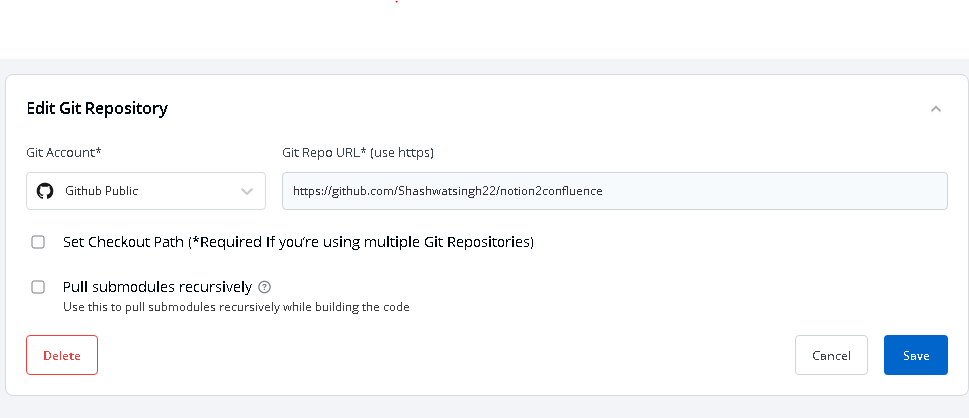Save the Git repository settings

click(x=916, y=355)
